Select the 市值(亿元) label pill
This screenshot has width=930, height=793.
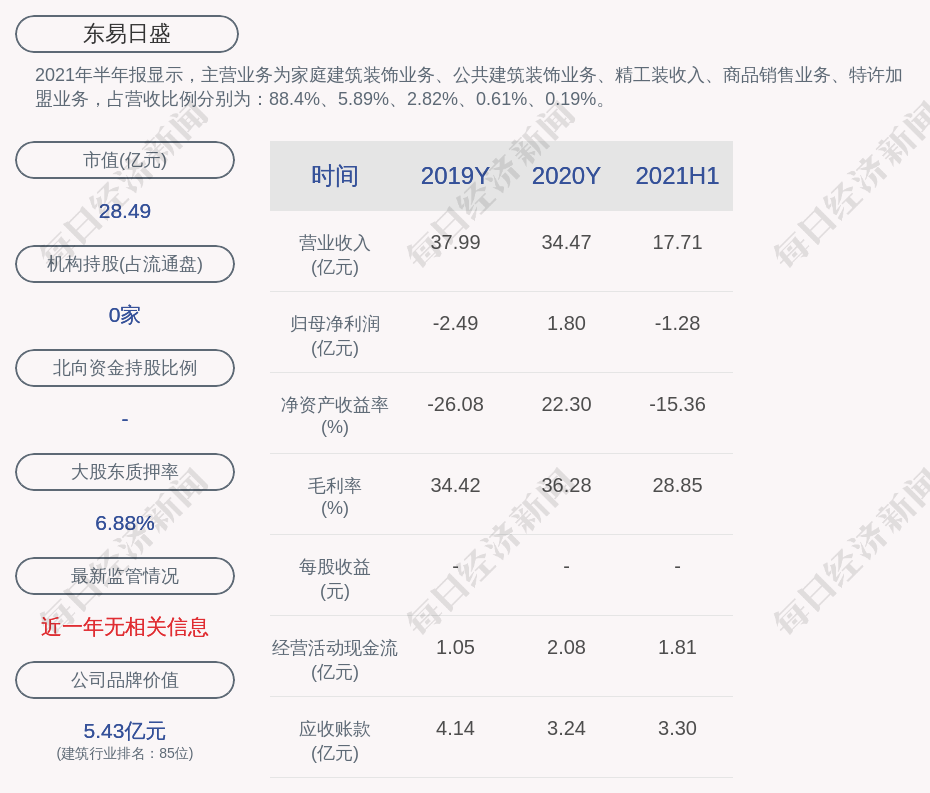[125, 160]
